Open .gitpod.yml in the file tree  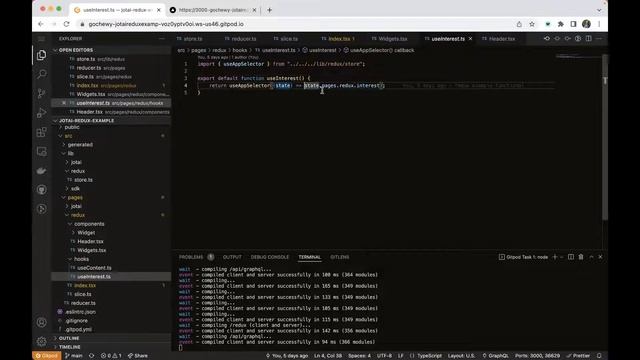click(x=78, y=329)
